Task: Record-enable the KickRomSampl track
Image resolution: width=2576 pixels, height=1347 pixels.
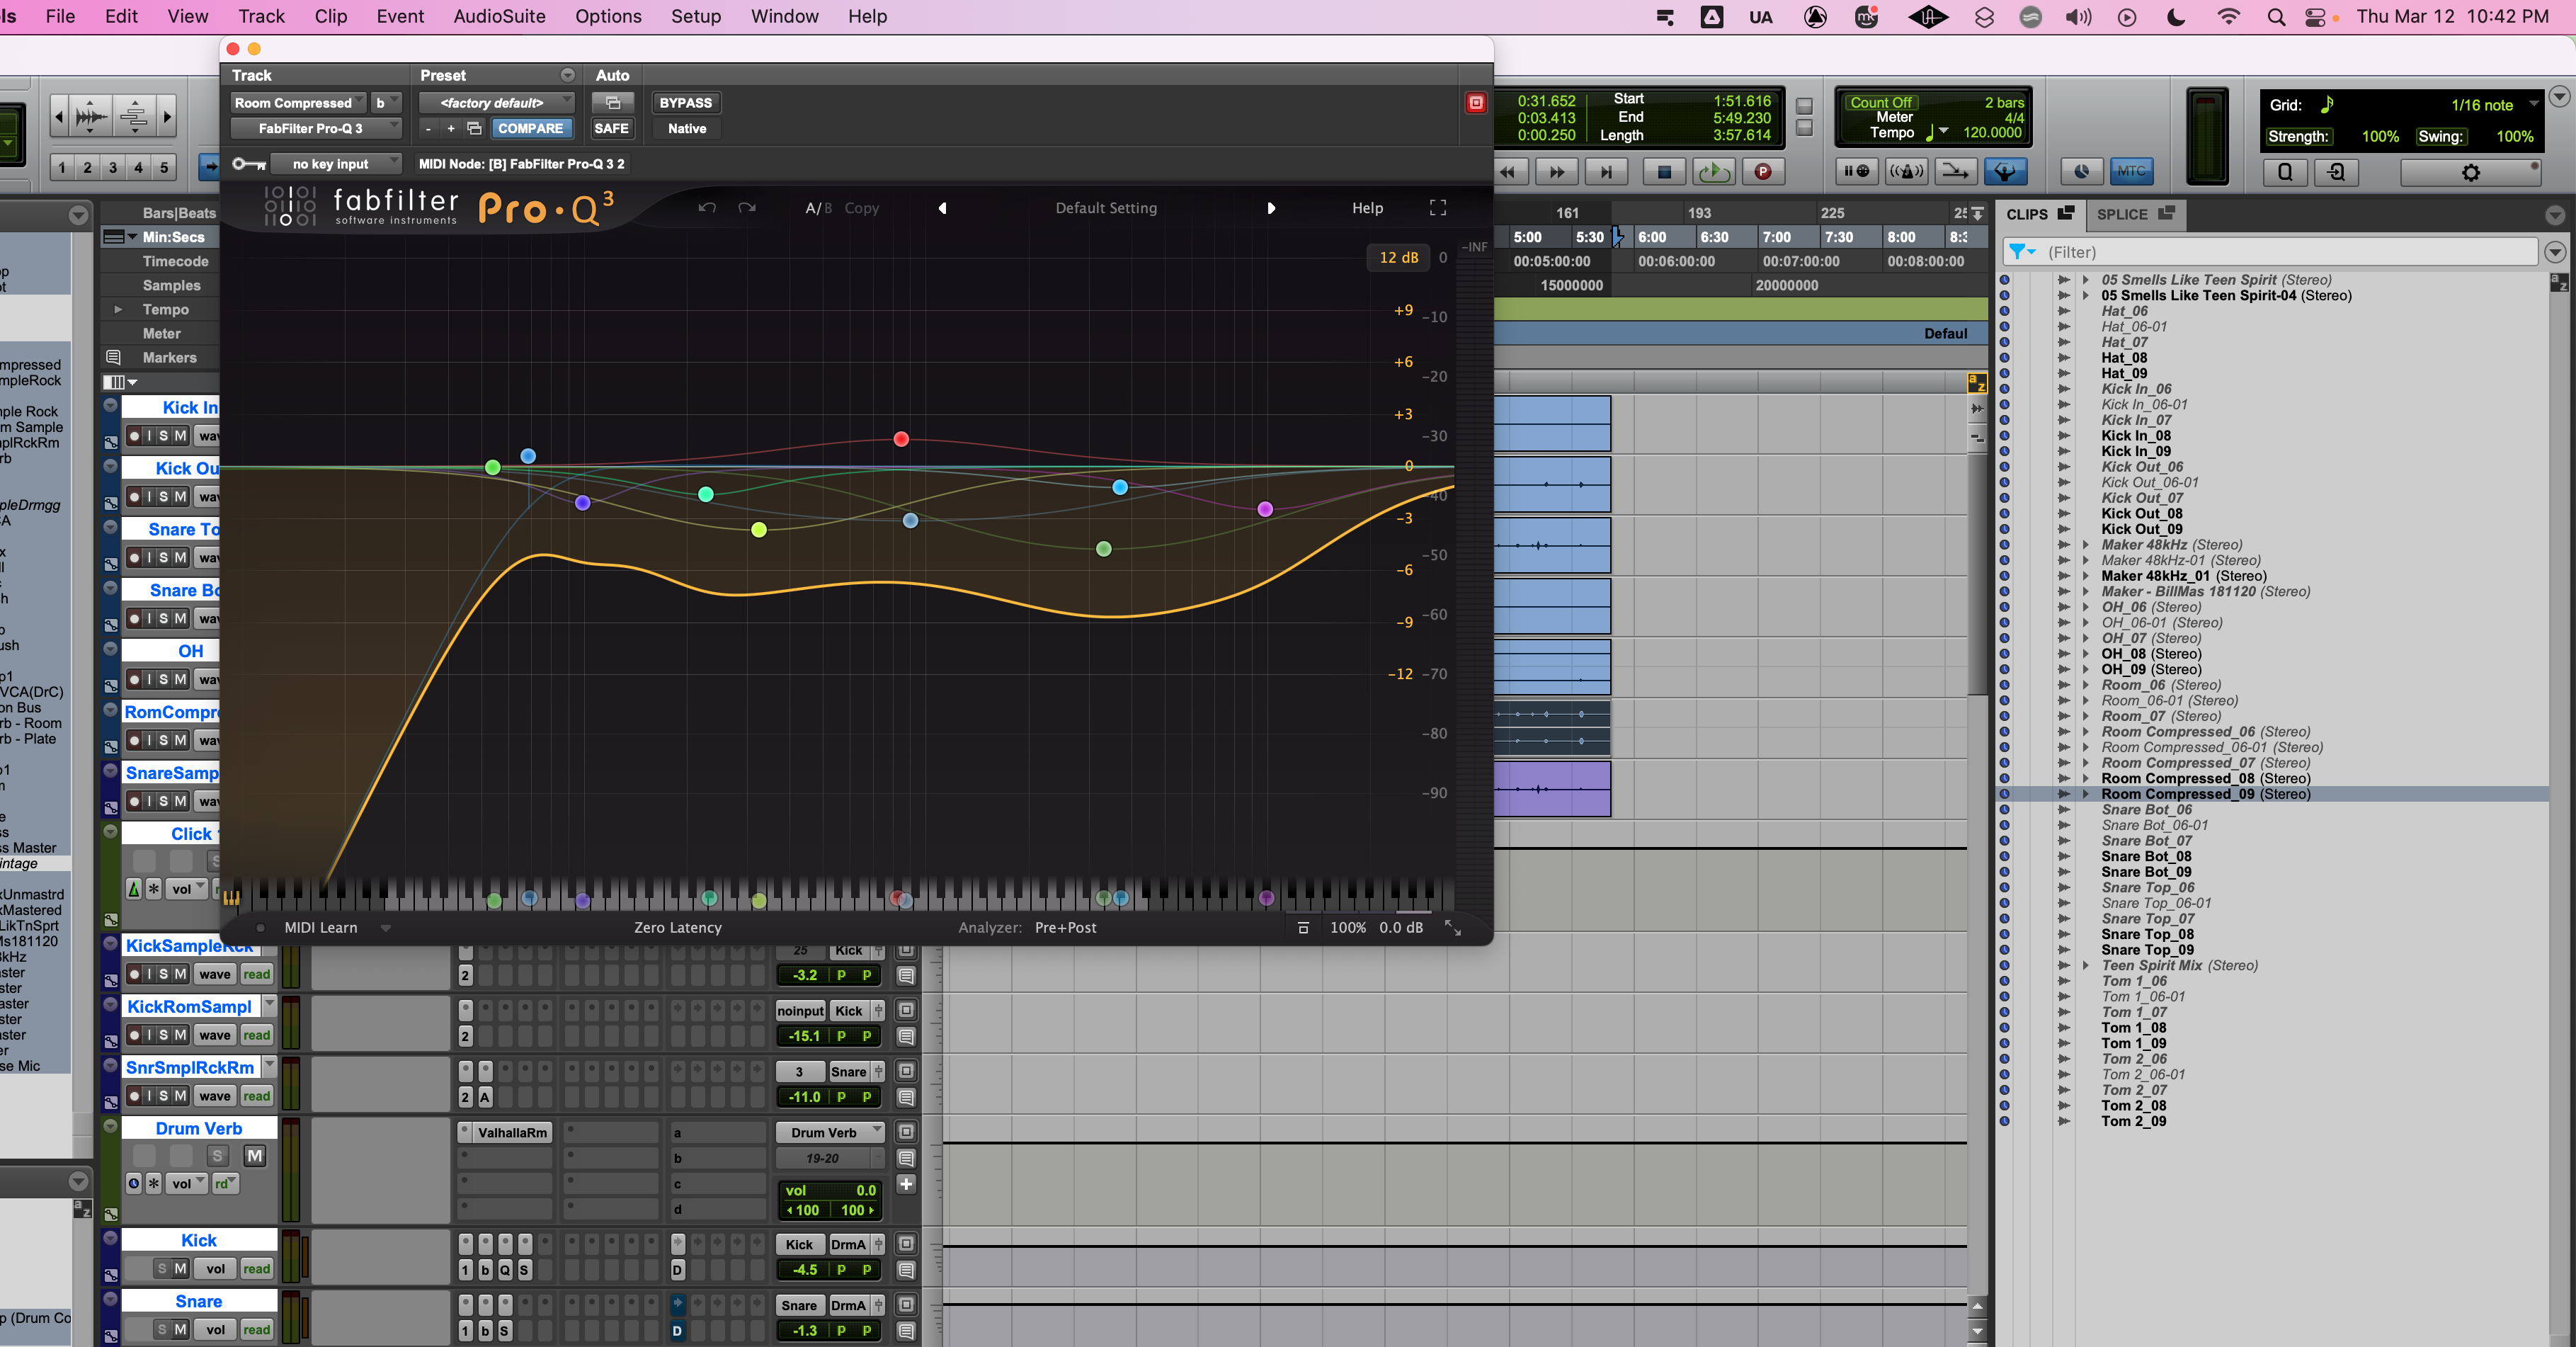Action: click(x=134, y=1035)
